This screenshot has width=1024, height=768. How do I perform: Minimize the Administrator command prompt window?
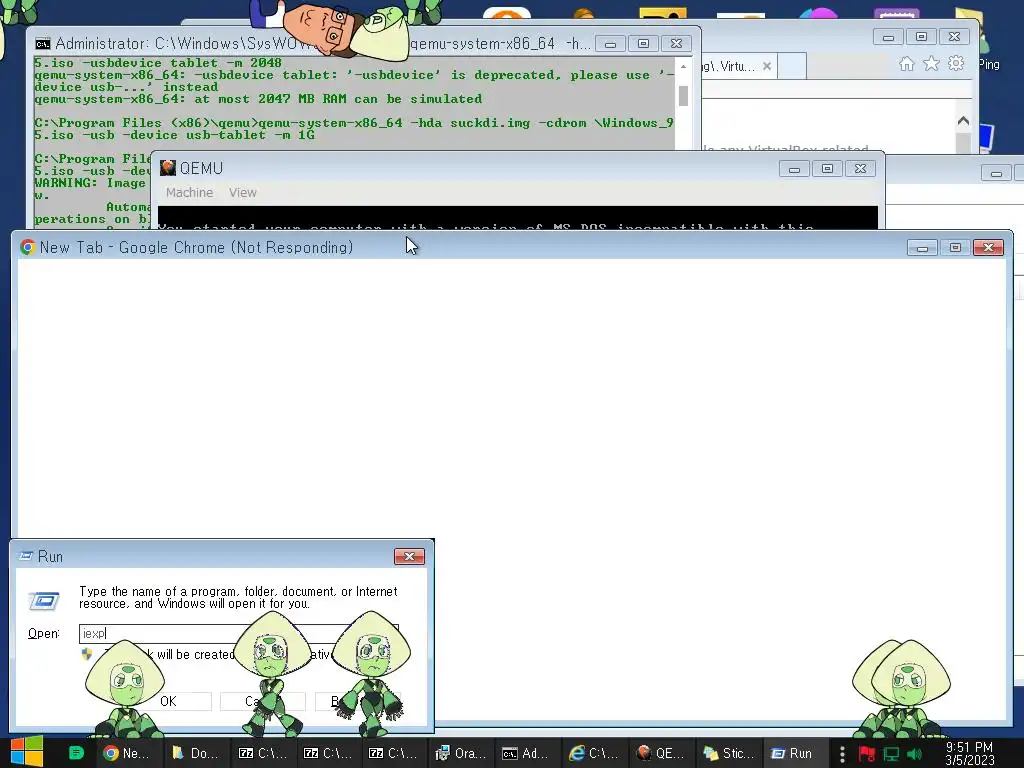(x=610, y=44)
